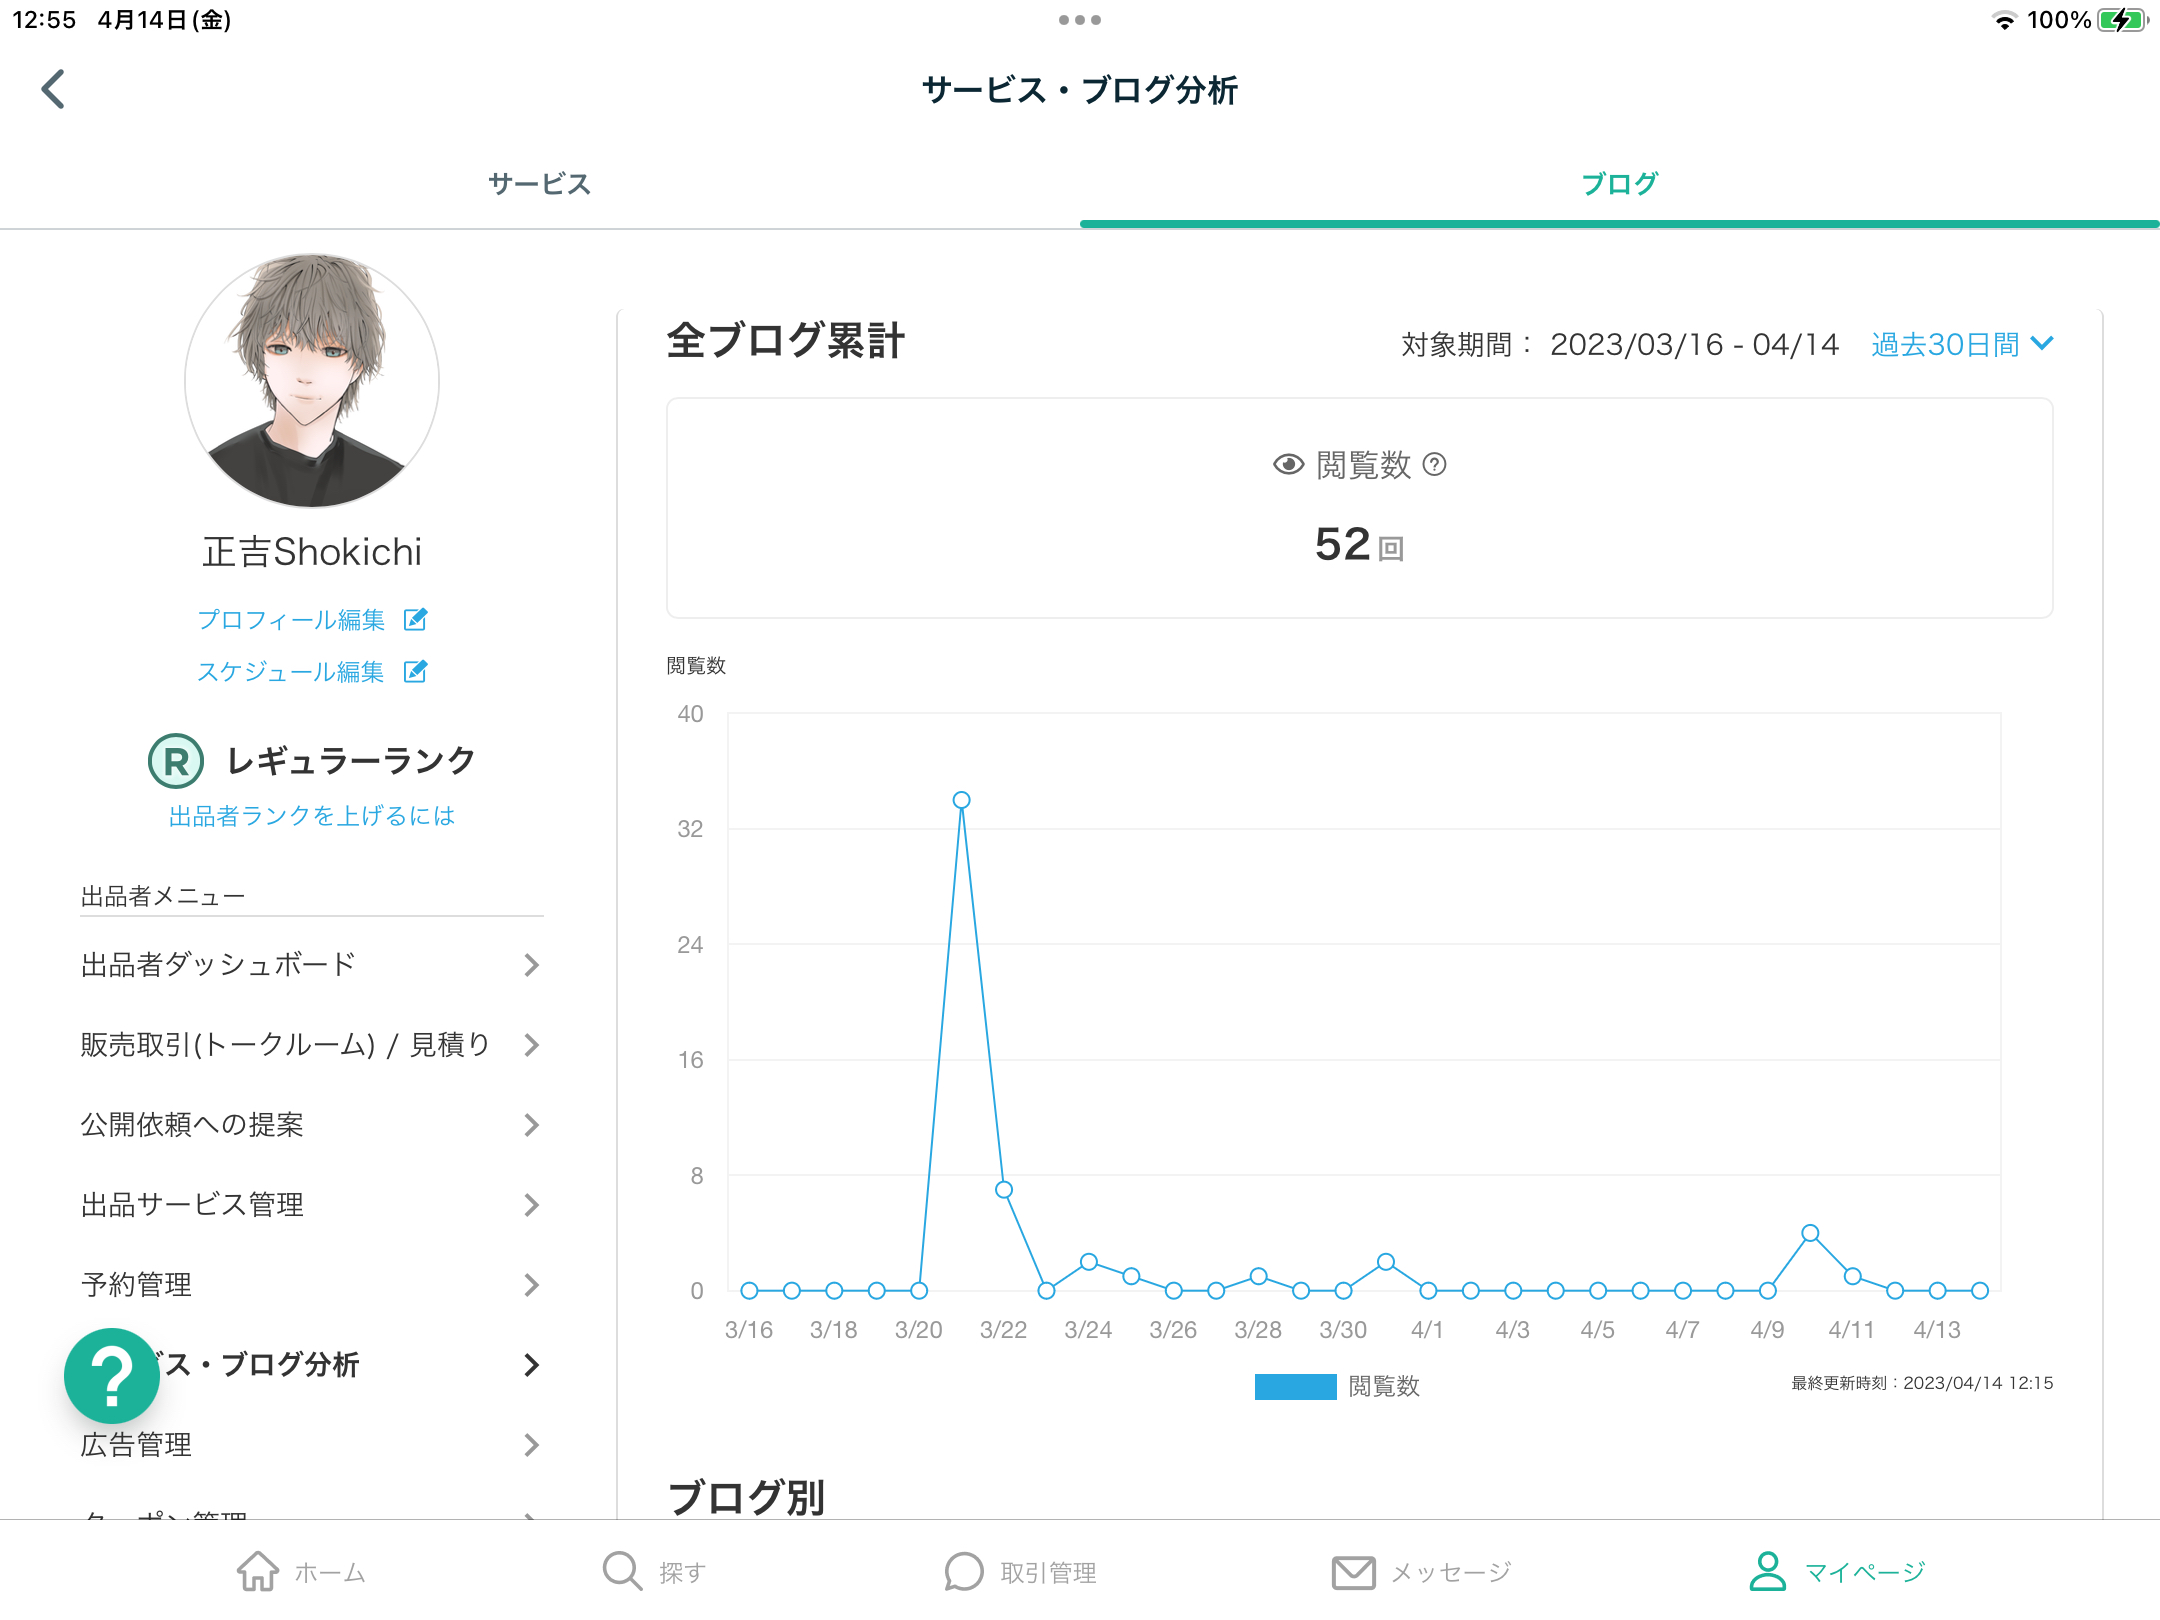Tap the マイページ person icon

click(x=1767, y=1571)
